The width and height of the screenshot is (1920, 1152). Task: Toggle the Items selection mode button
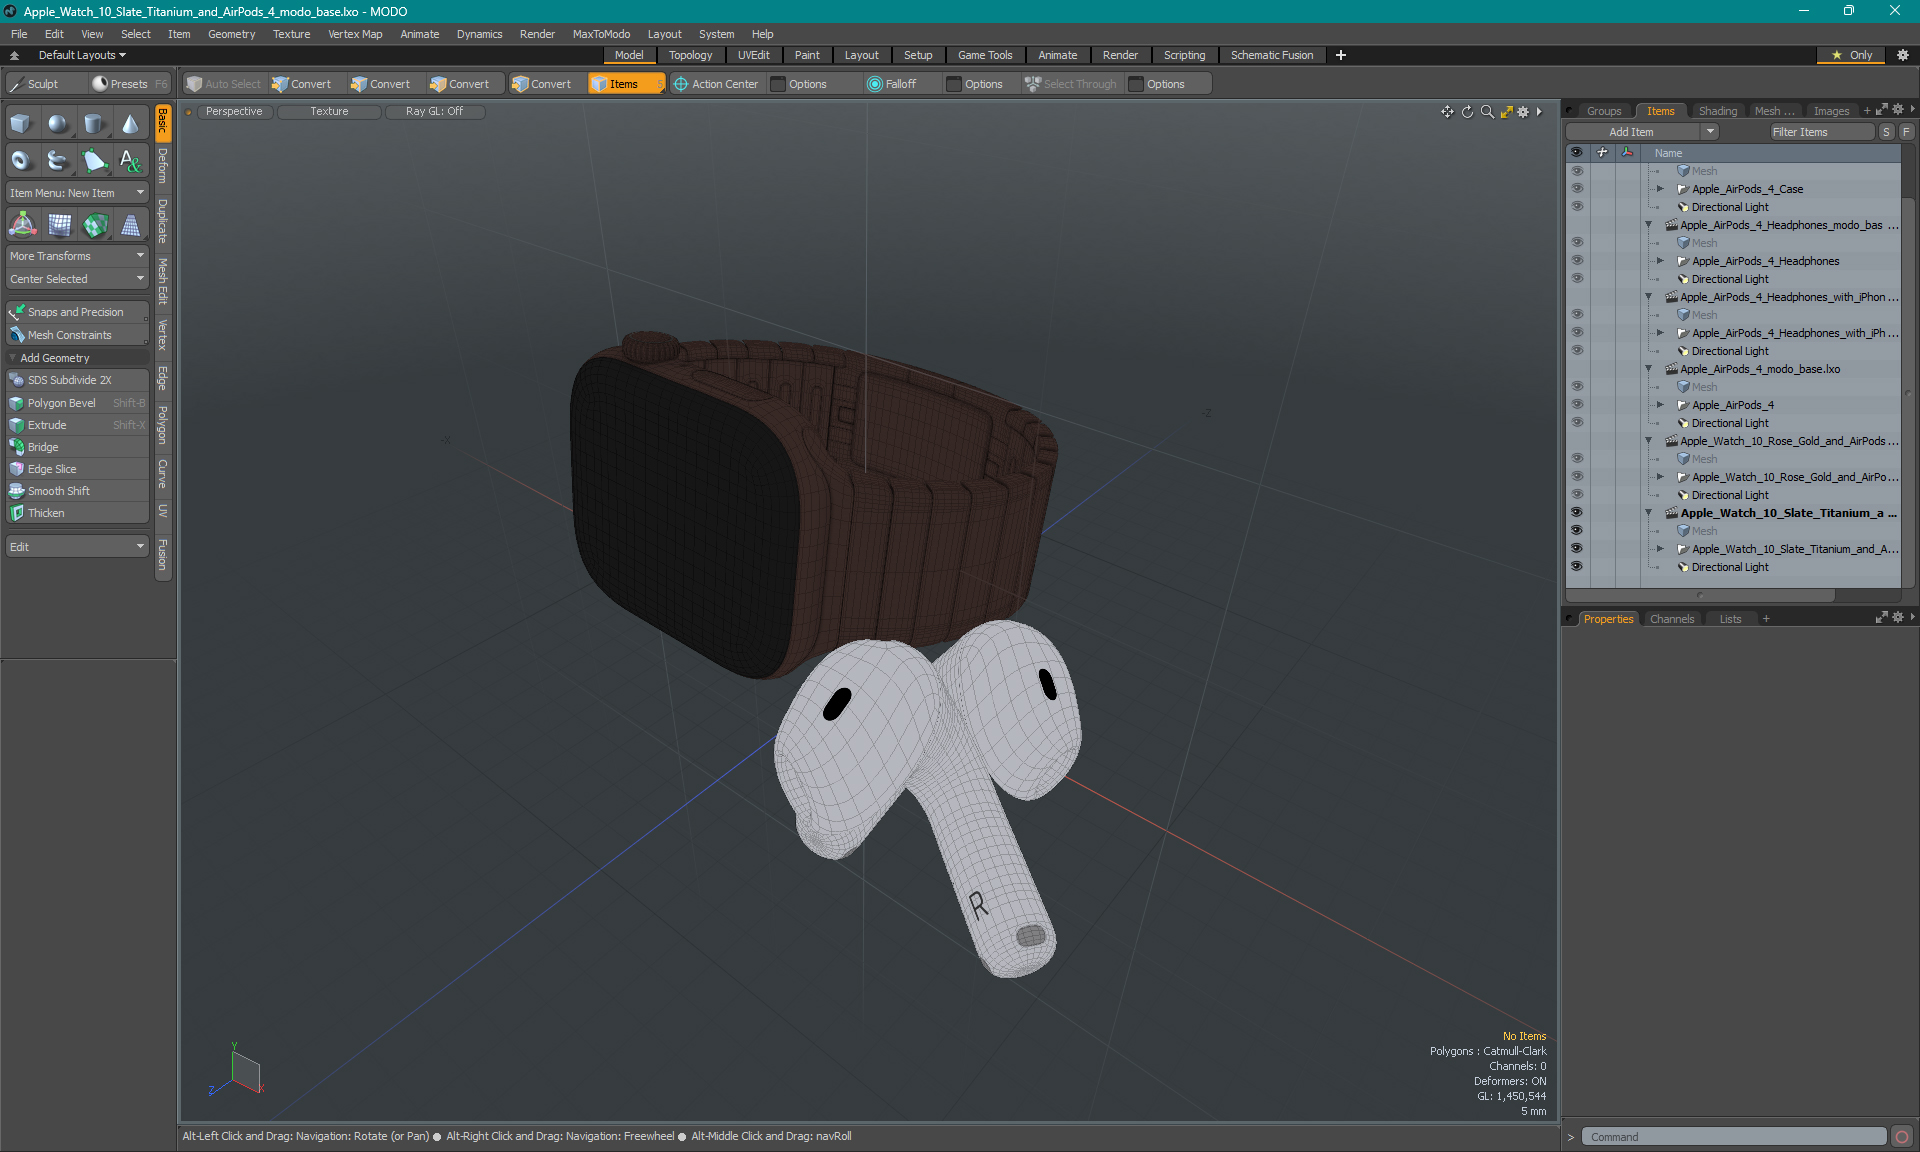[626, 84]
